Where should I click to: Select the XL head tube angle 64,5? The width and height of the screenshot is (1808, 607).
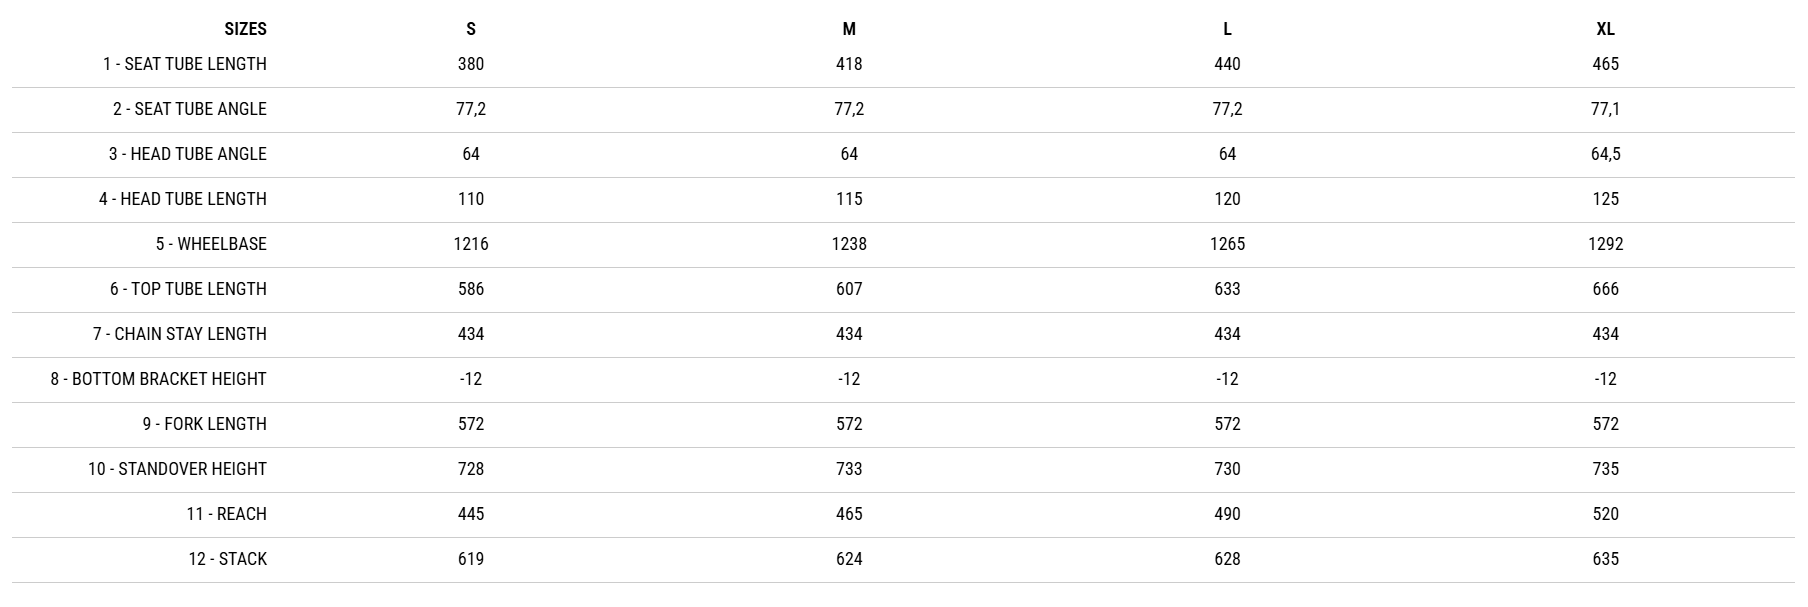pos(1605,154)
